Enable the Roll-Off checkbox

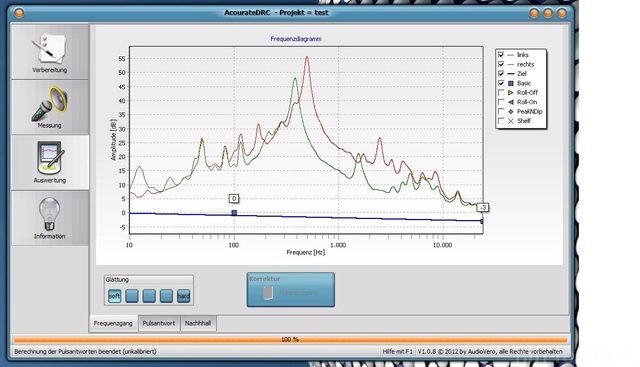click(501, 93)
